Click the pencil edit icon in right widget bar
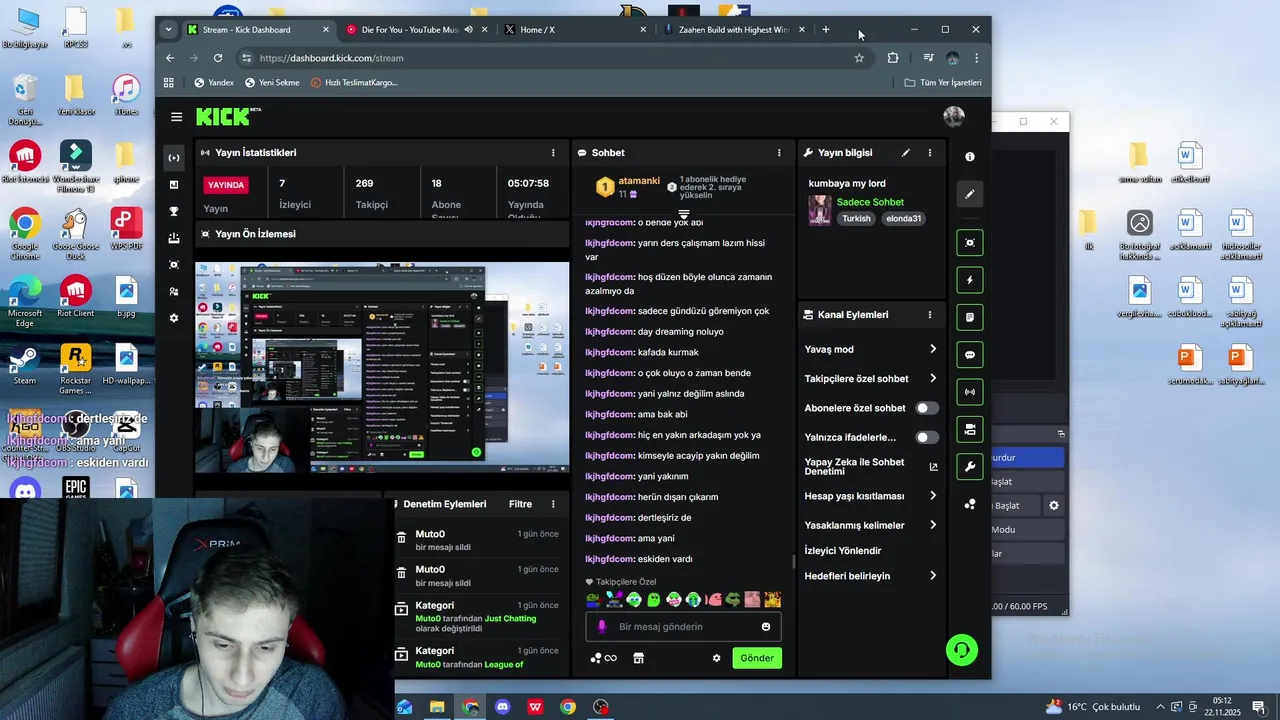 [x=969, y=194]
